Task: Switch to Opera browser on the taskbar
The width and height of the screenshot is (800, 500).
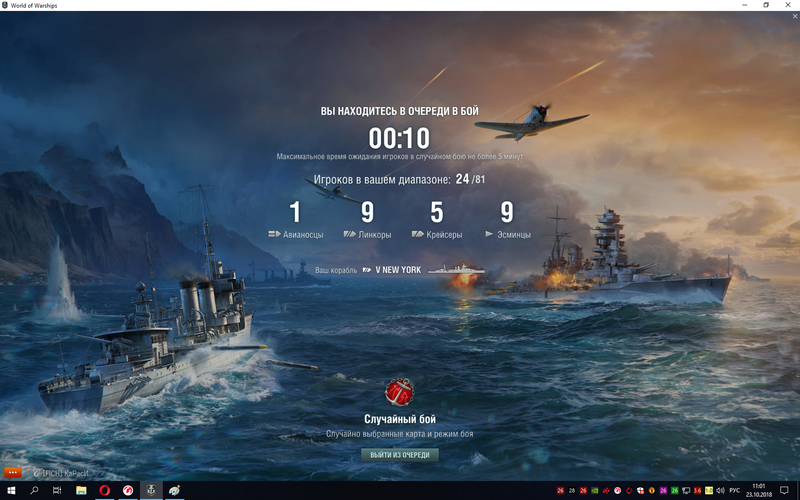Action: [105, 490]
